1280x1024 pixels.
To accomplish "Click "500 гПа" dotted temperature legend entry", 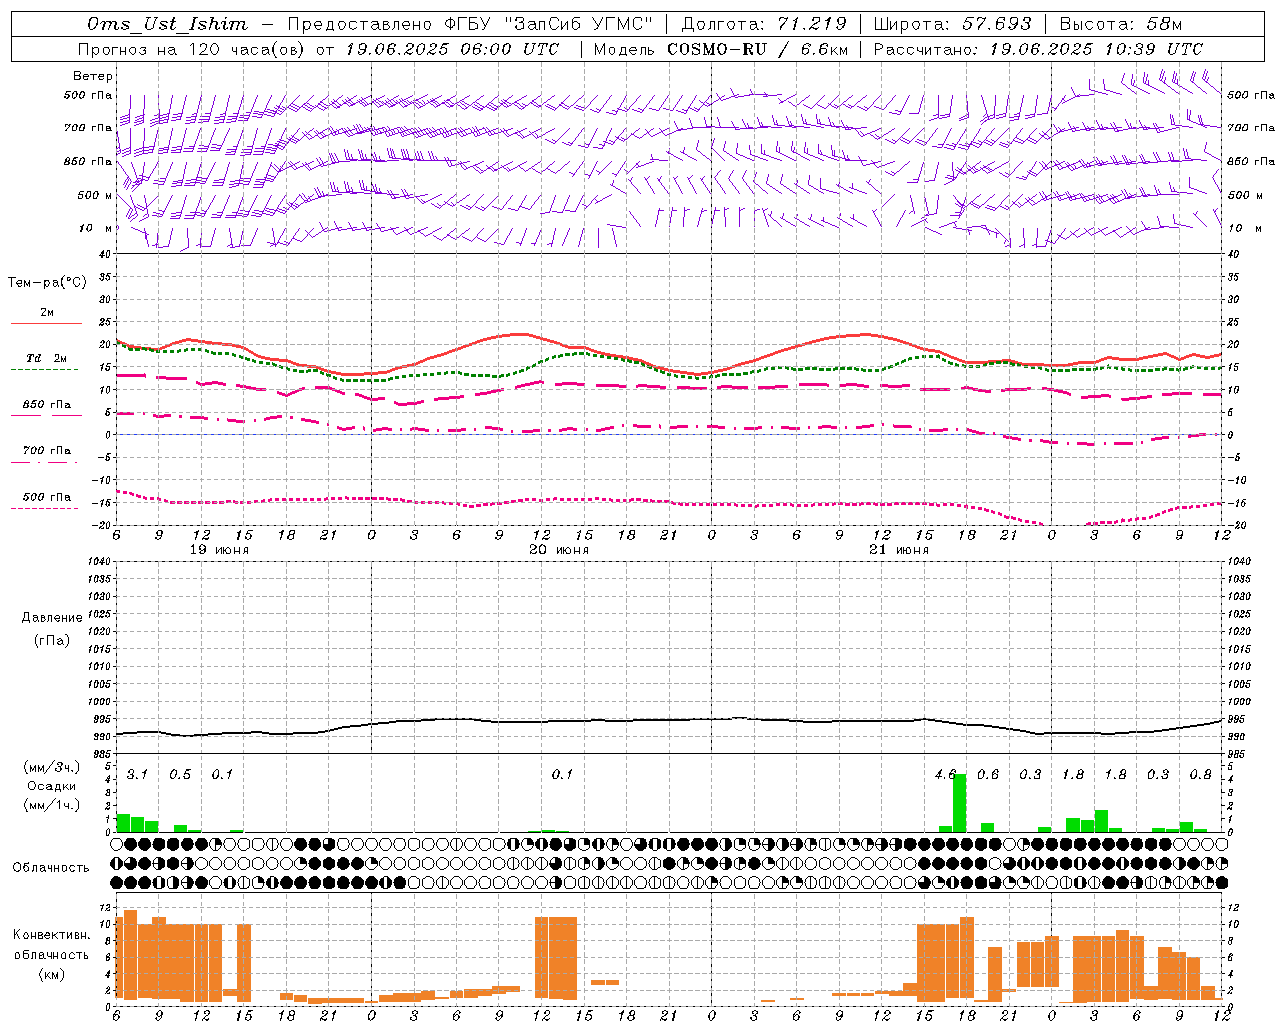I will [x=46, y=500].
